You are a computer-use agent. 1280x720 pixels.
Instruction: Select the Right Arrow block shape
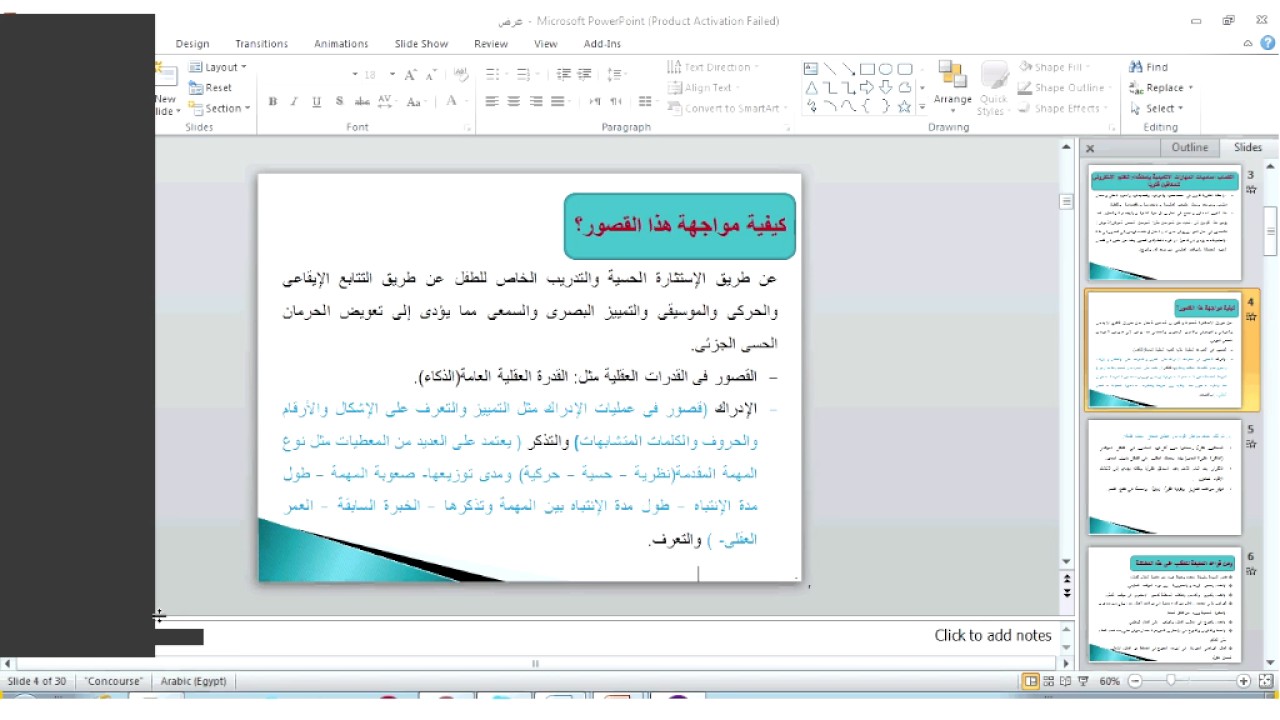[867, 88]
